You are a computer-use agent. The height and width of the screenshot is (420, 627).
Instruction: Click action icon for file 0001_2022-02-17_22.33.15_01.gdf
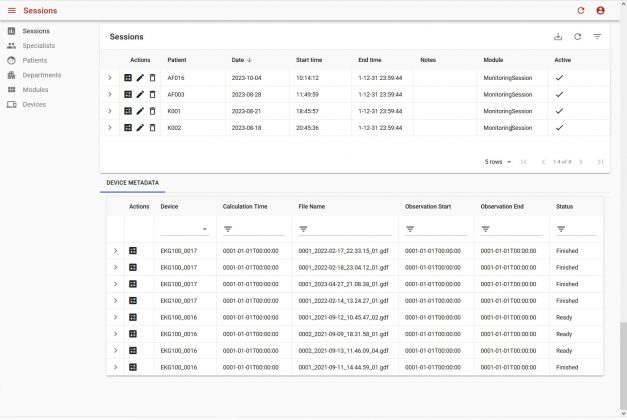tap(132, 251)
